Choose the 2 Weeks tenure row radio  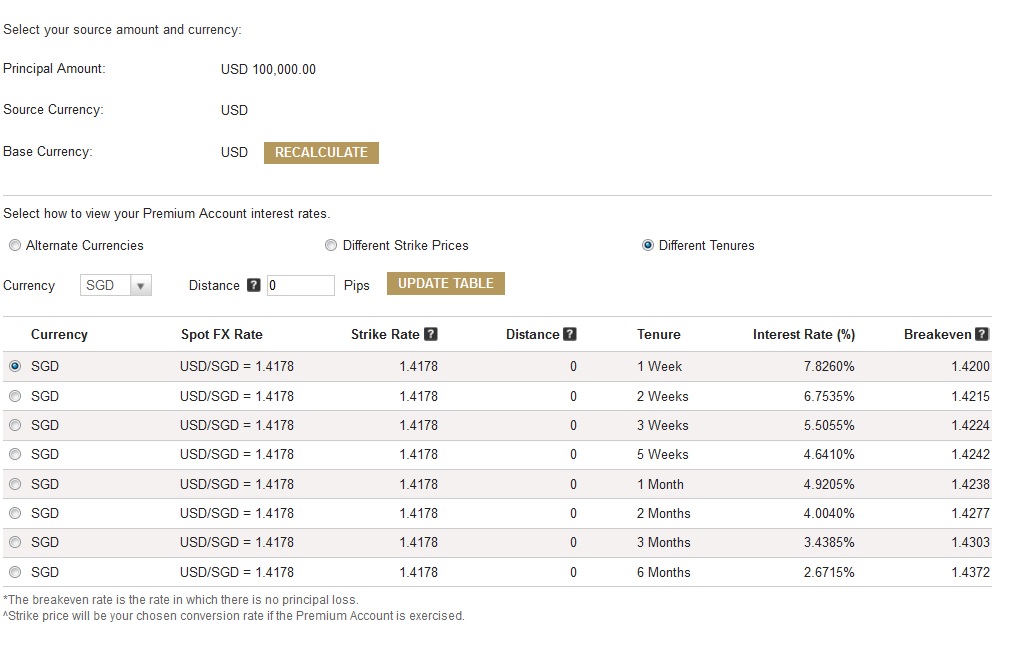(15, 396)
